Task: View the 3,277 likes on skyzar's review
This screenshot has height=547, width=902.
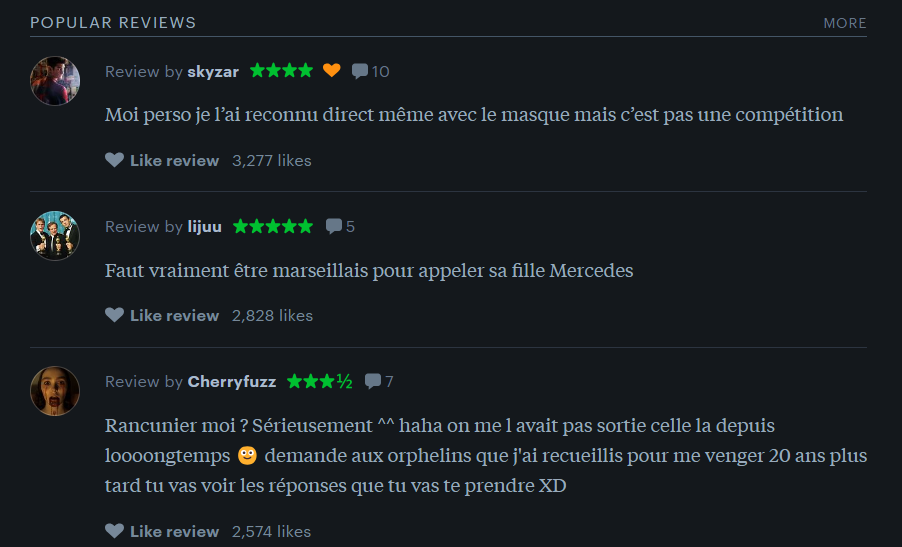Action: 272,160
